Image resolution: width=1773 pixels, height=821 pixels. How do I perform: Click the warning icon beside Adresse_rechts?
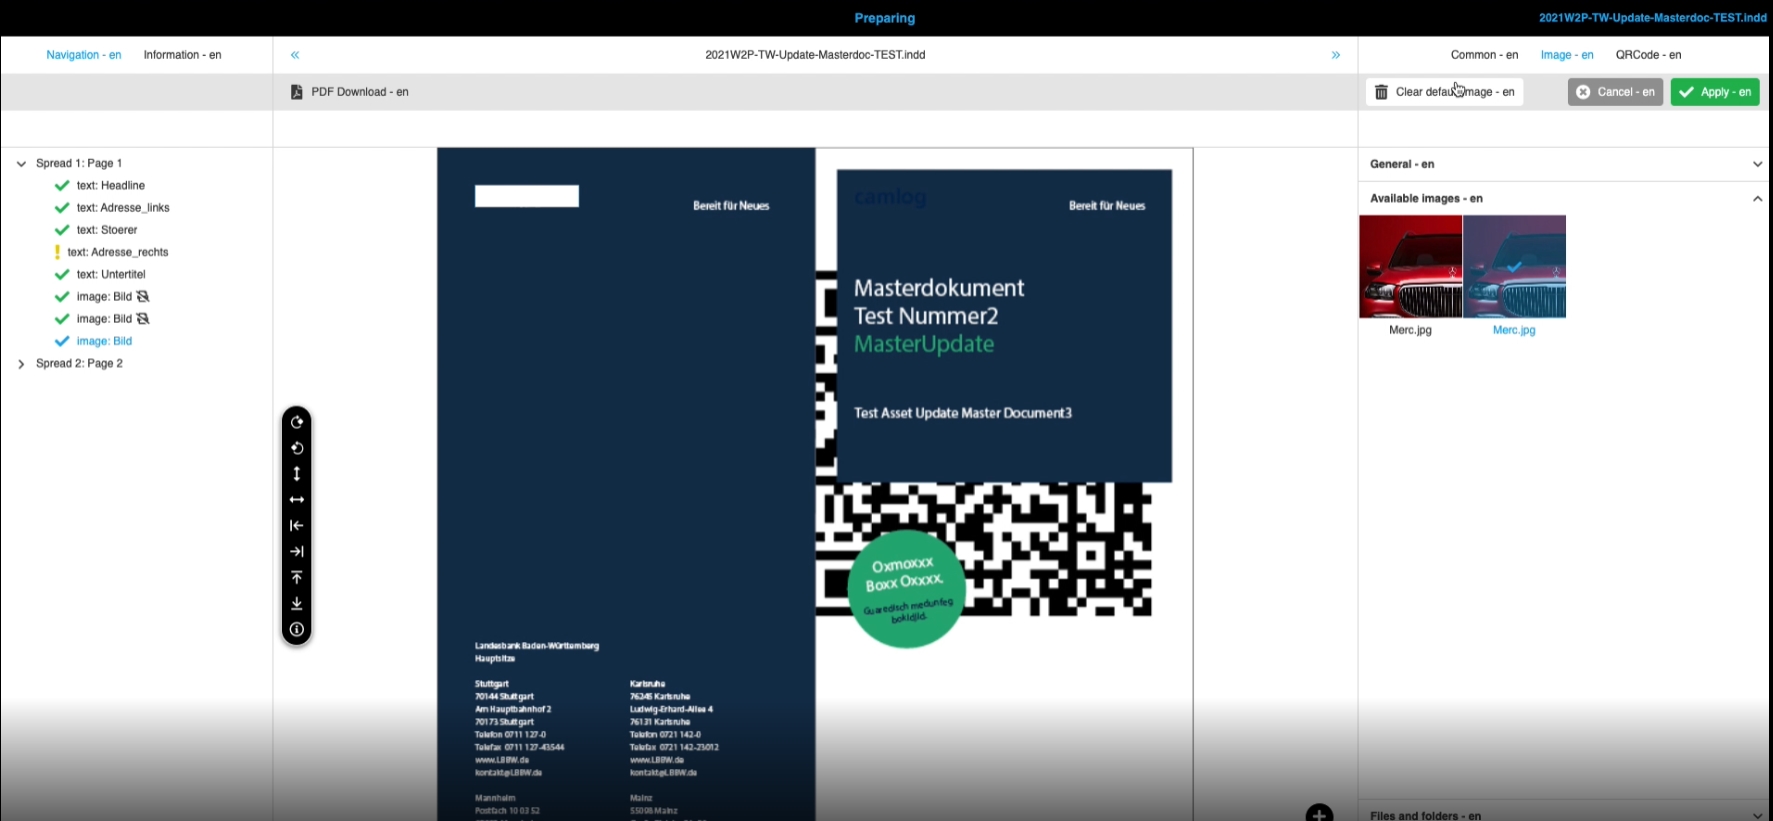pyautogui.click(x=57, y=252)
